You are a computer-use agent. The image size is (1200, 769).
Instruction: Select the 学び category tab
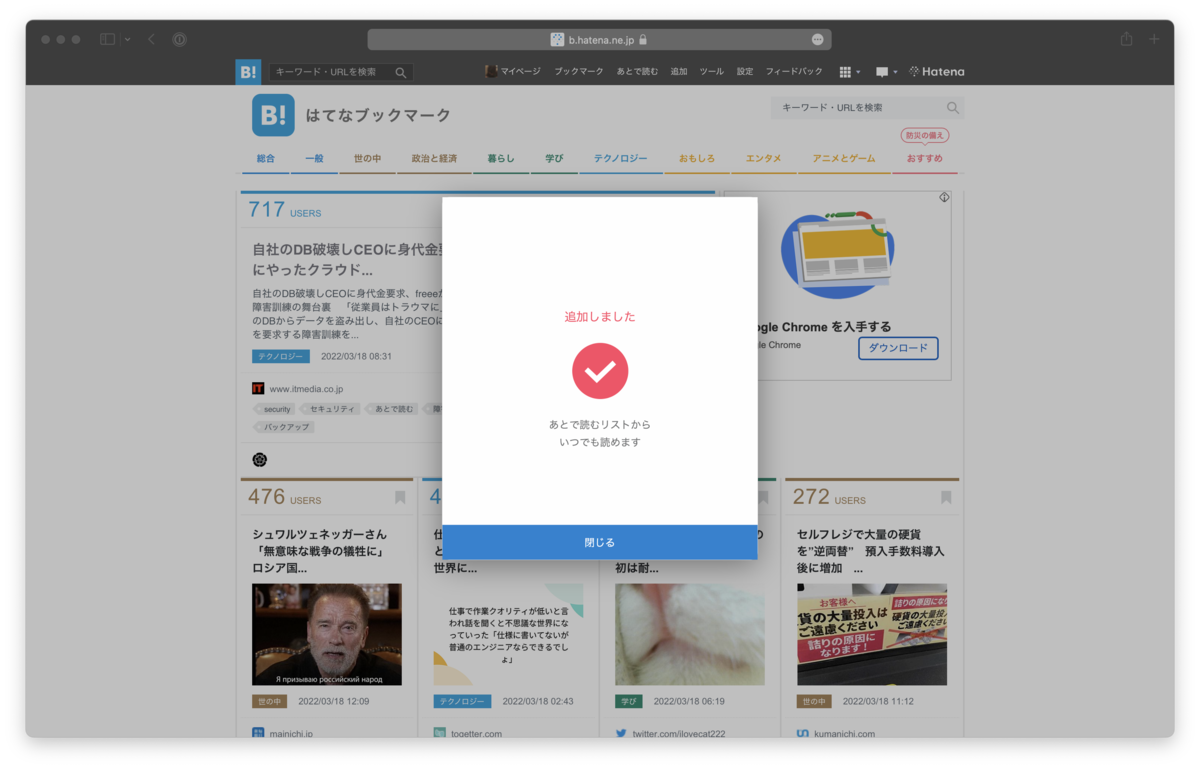click(554, 158)
